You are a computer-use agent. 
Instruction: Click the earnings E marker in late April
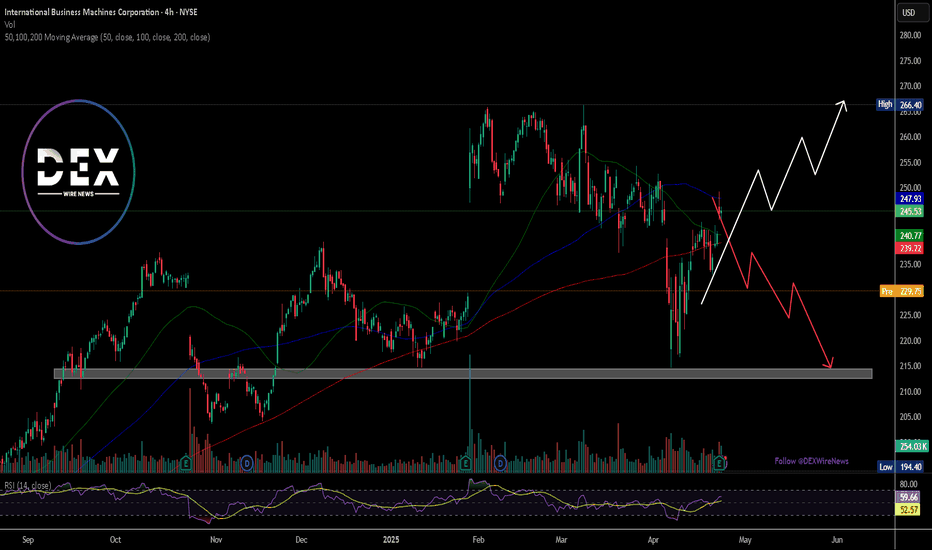[720, 463]
